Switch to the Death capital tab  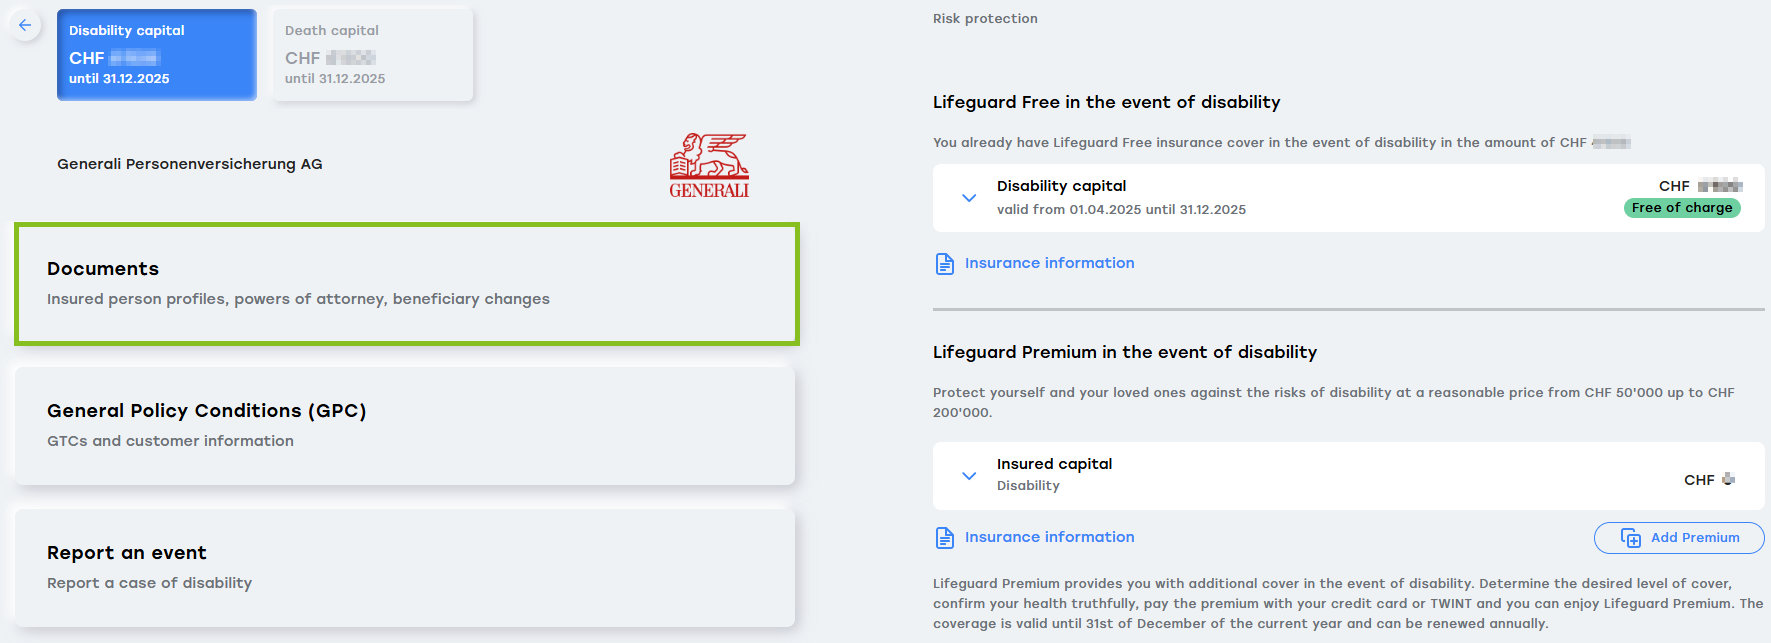[372, 55]
